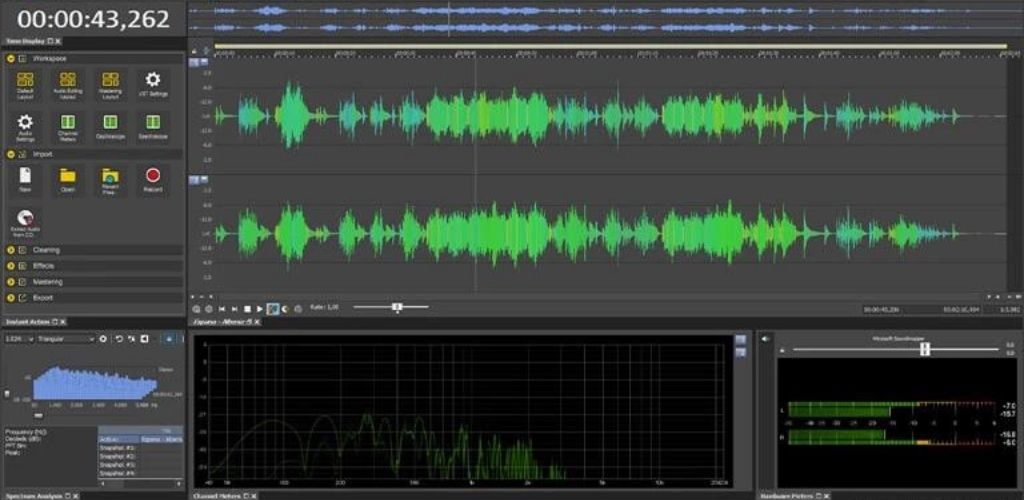The width and height of the screenshot is (1024, 500).
Task: Click the Play button in transport bar
Action: (x=260, y=308)
